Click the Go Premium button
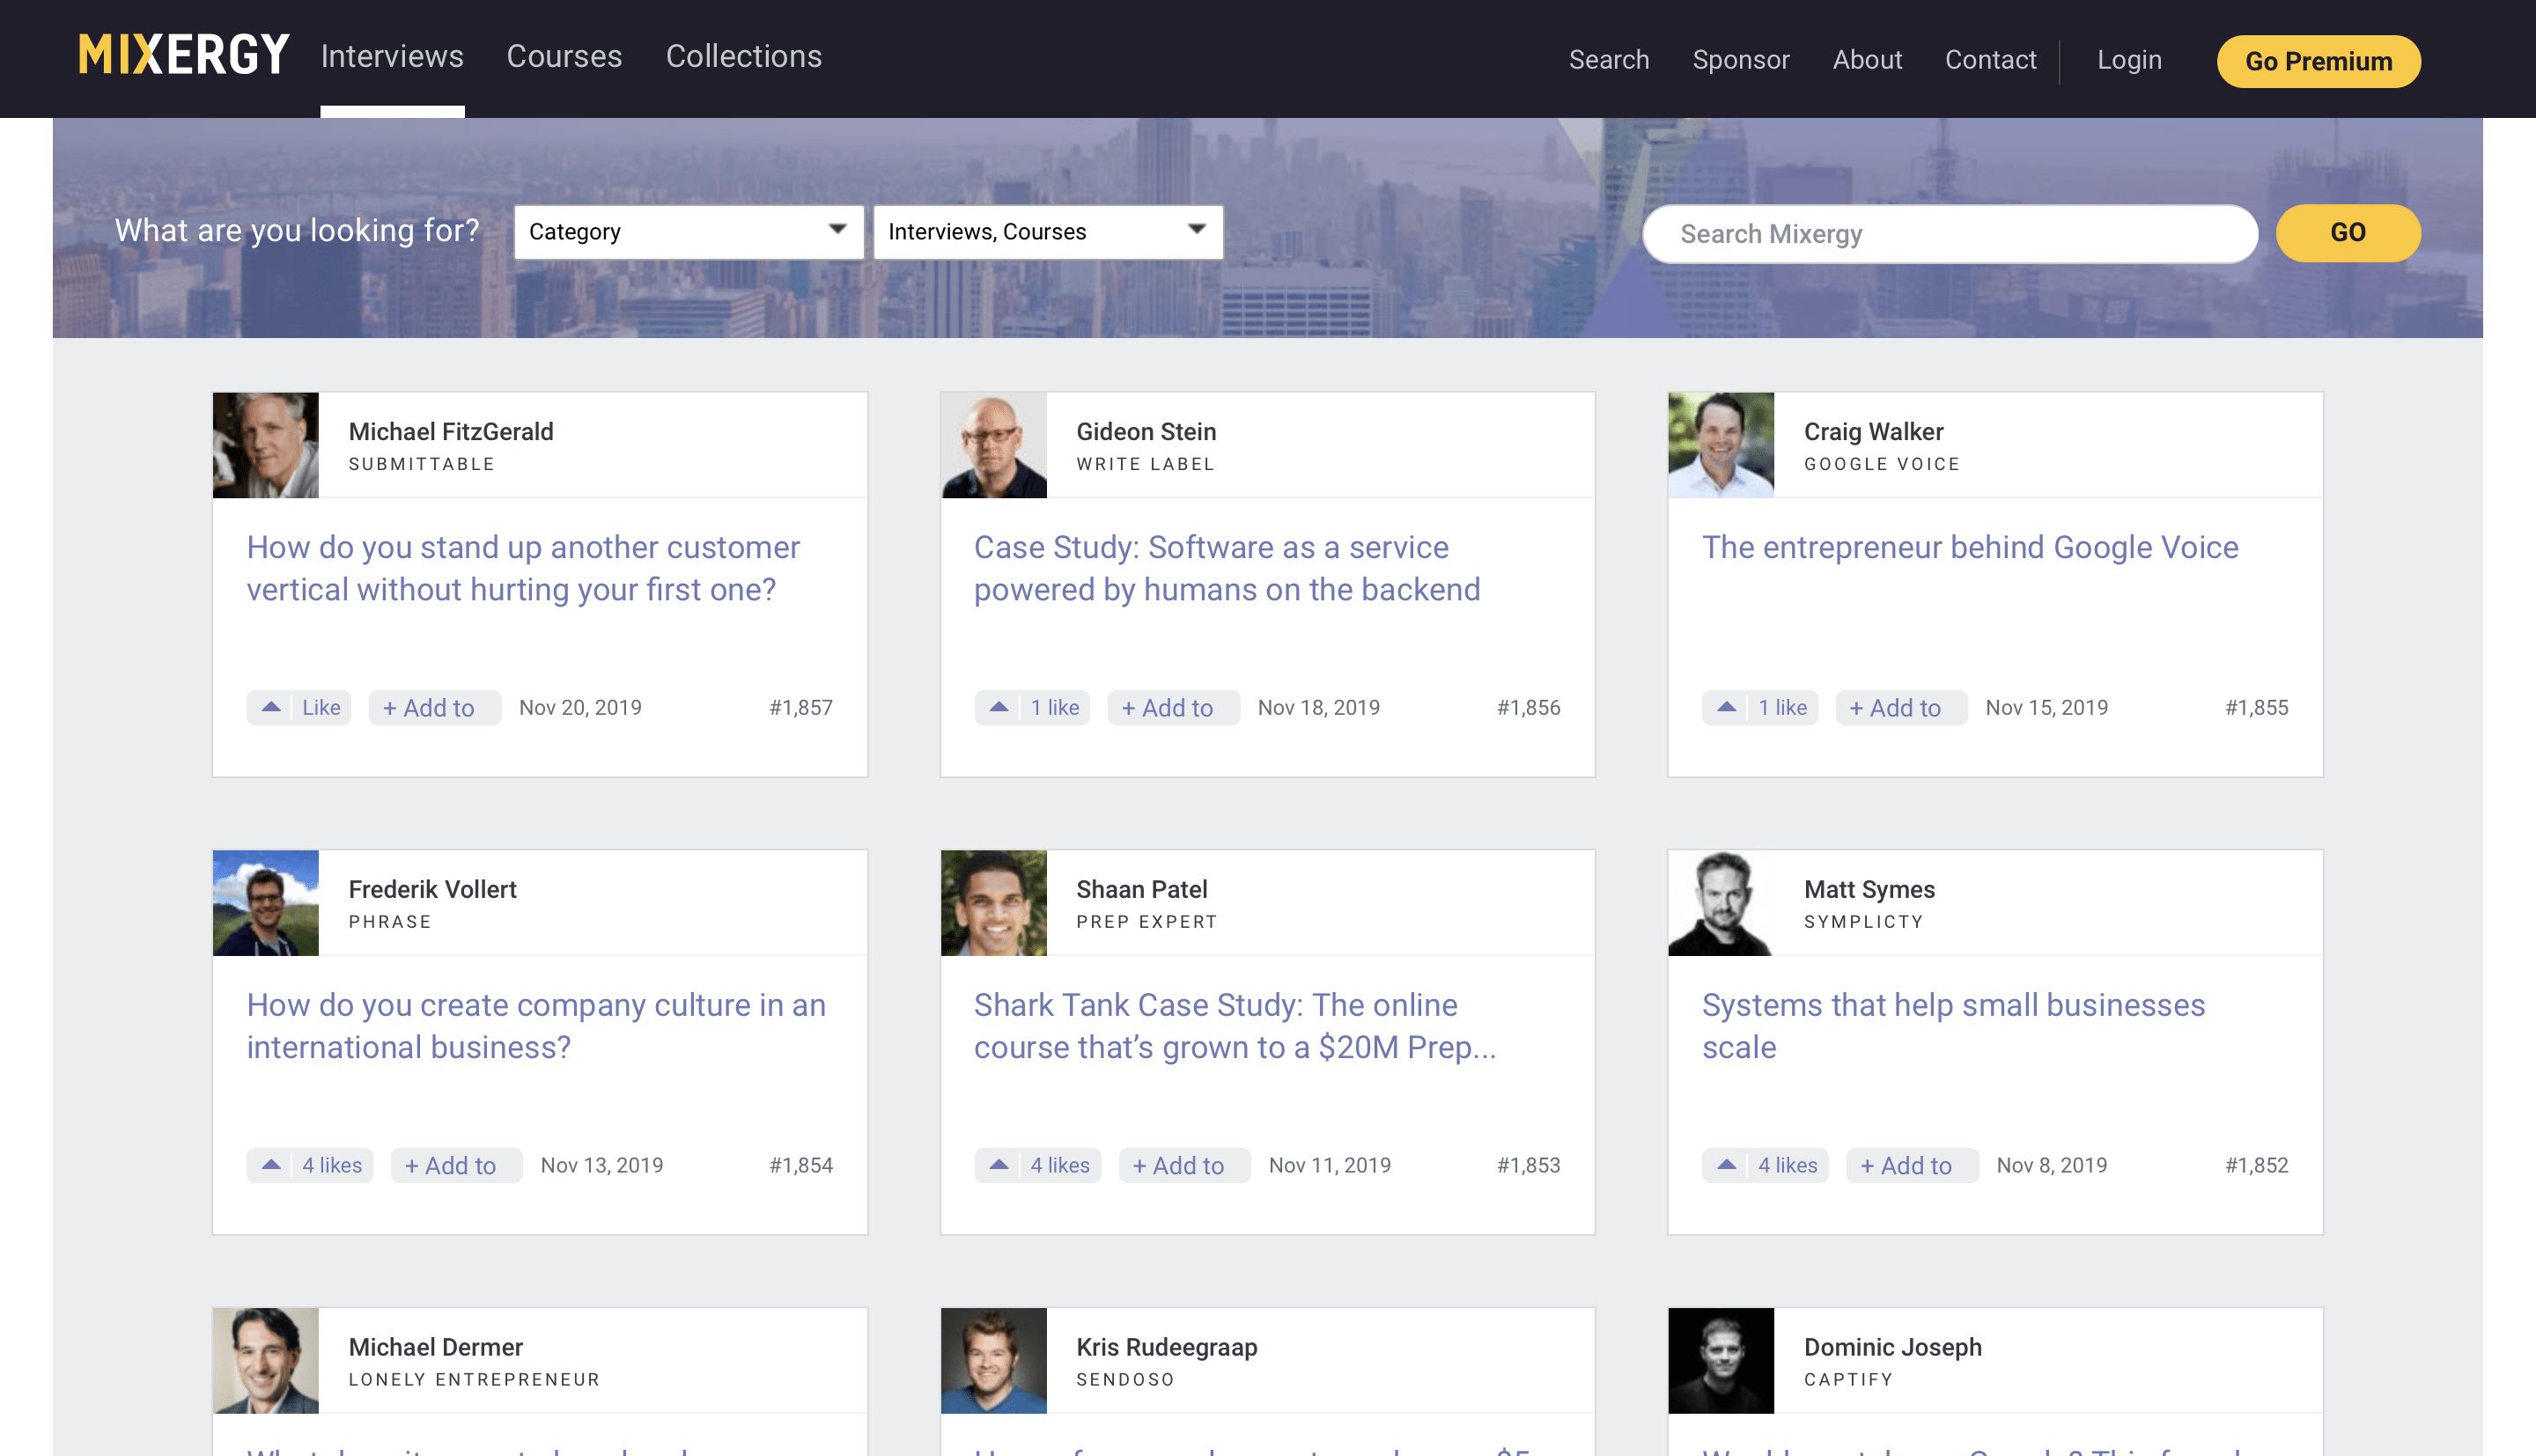The image size is (2536, 1456). pos(2318,62)
